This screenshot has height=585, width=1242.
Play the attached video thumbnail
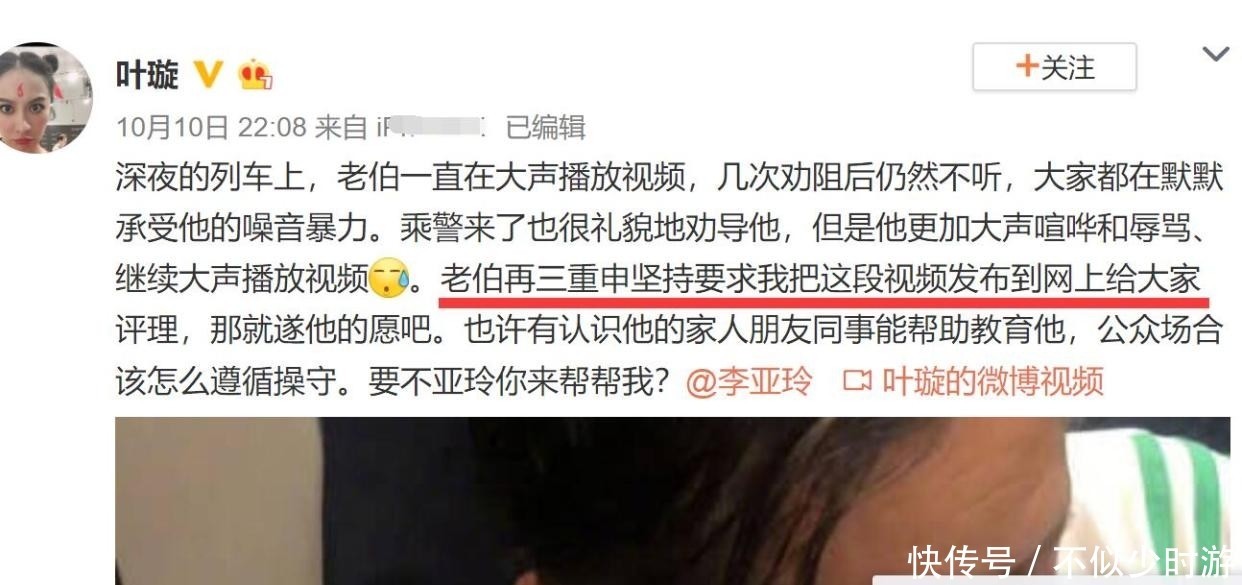pyautogui.click(x=672, y=501)
